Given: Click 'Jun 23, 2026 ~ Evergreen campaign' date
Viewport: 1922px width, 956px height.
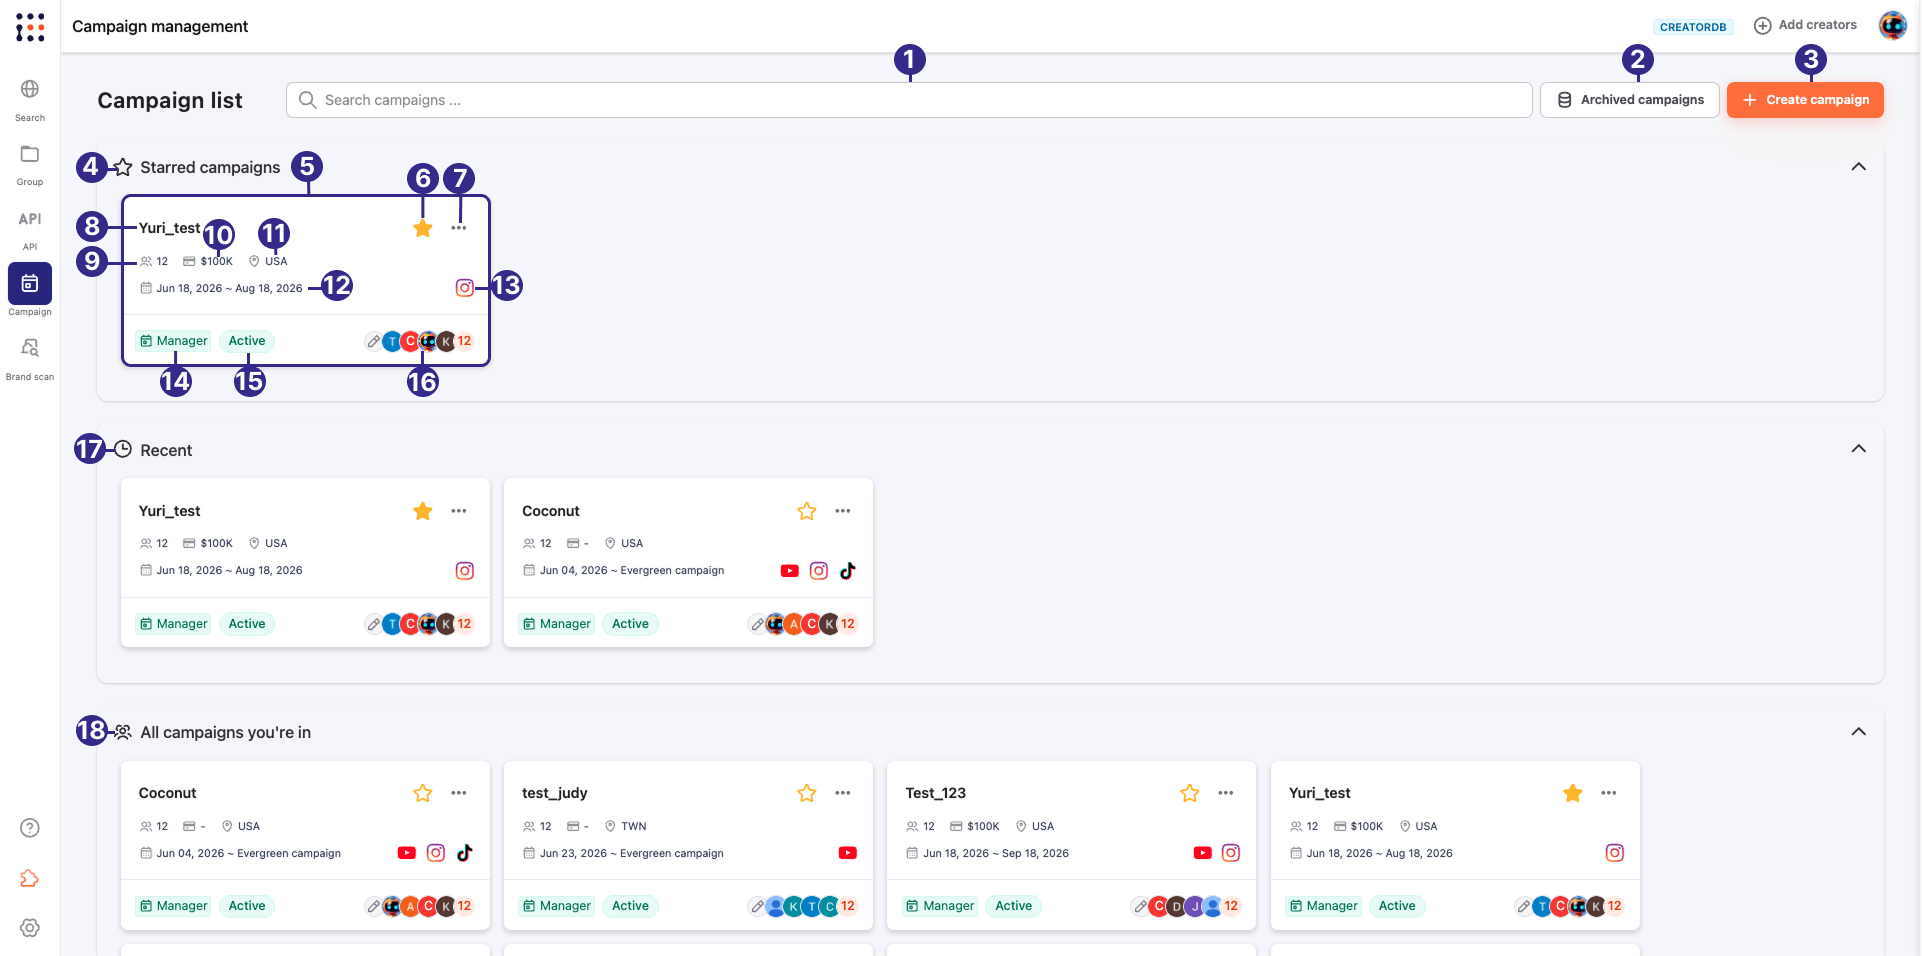Looking at the screenshot, I should coord(632,853).
